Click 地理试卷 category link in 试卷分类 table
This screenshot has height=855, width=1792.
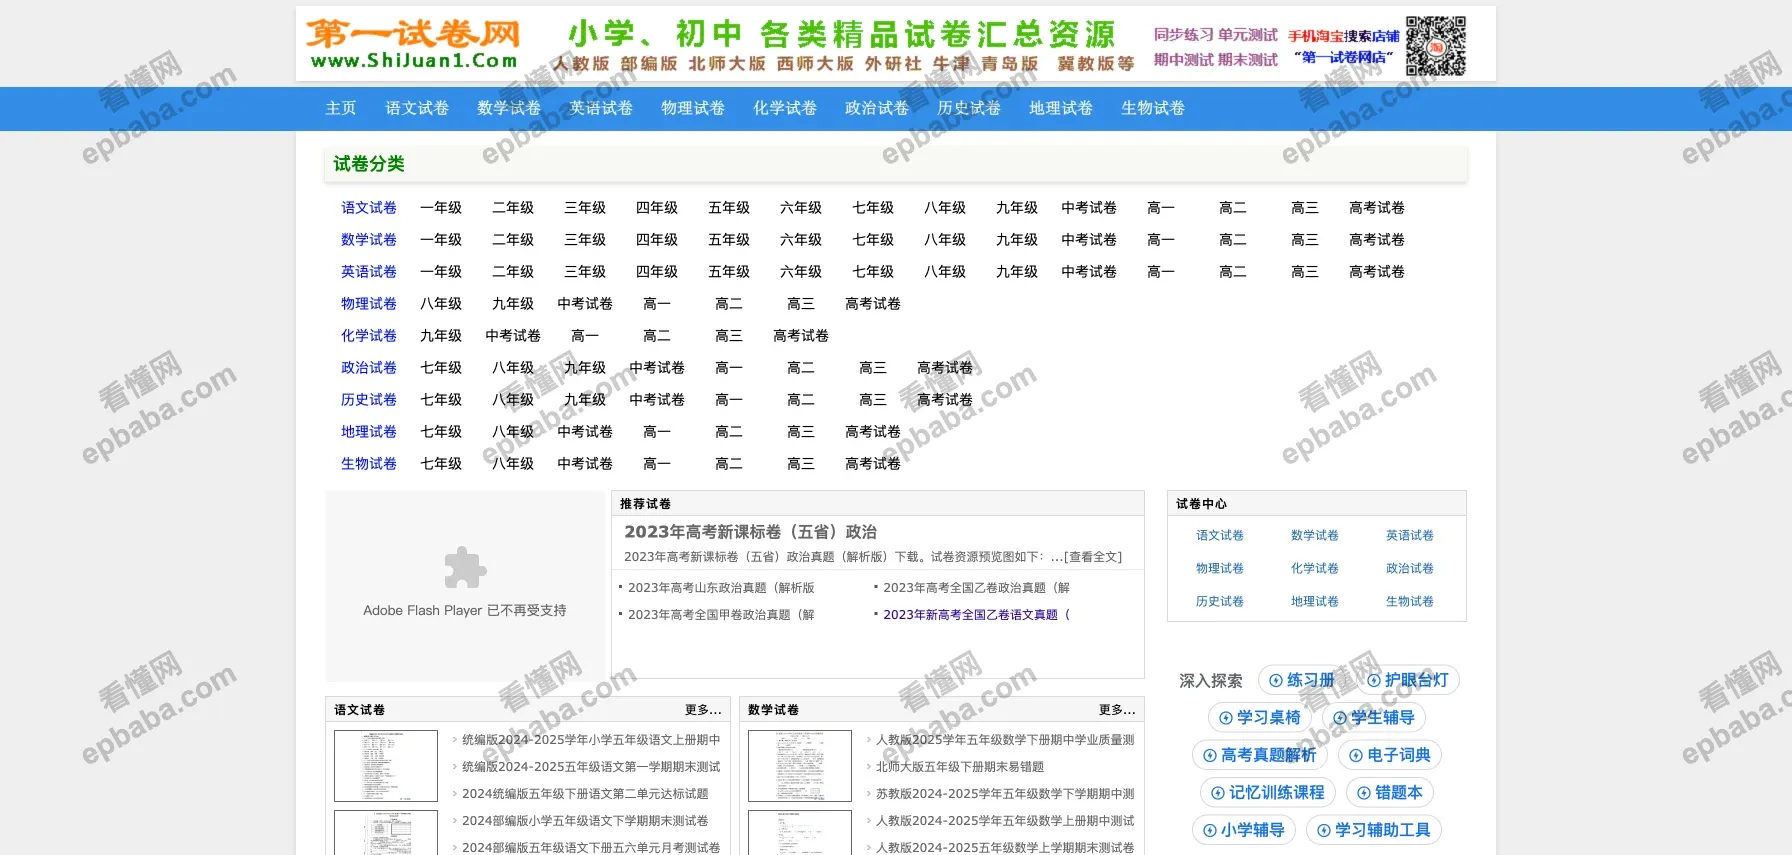coord(369,432)
